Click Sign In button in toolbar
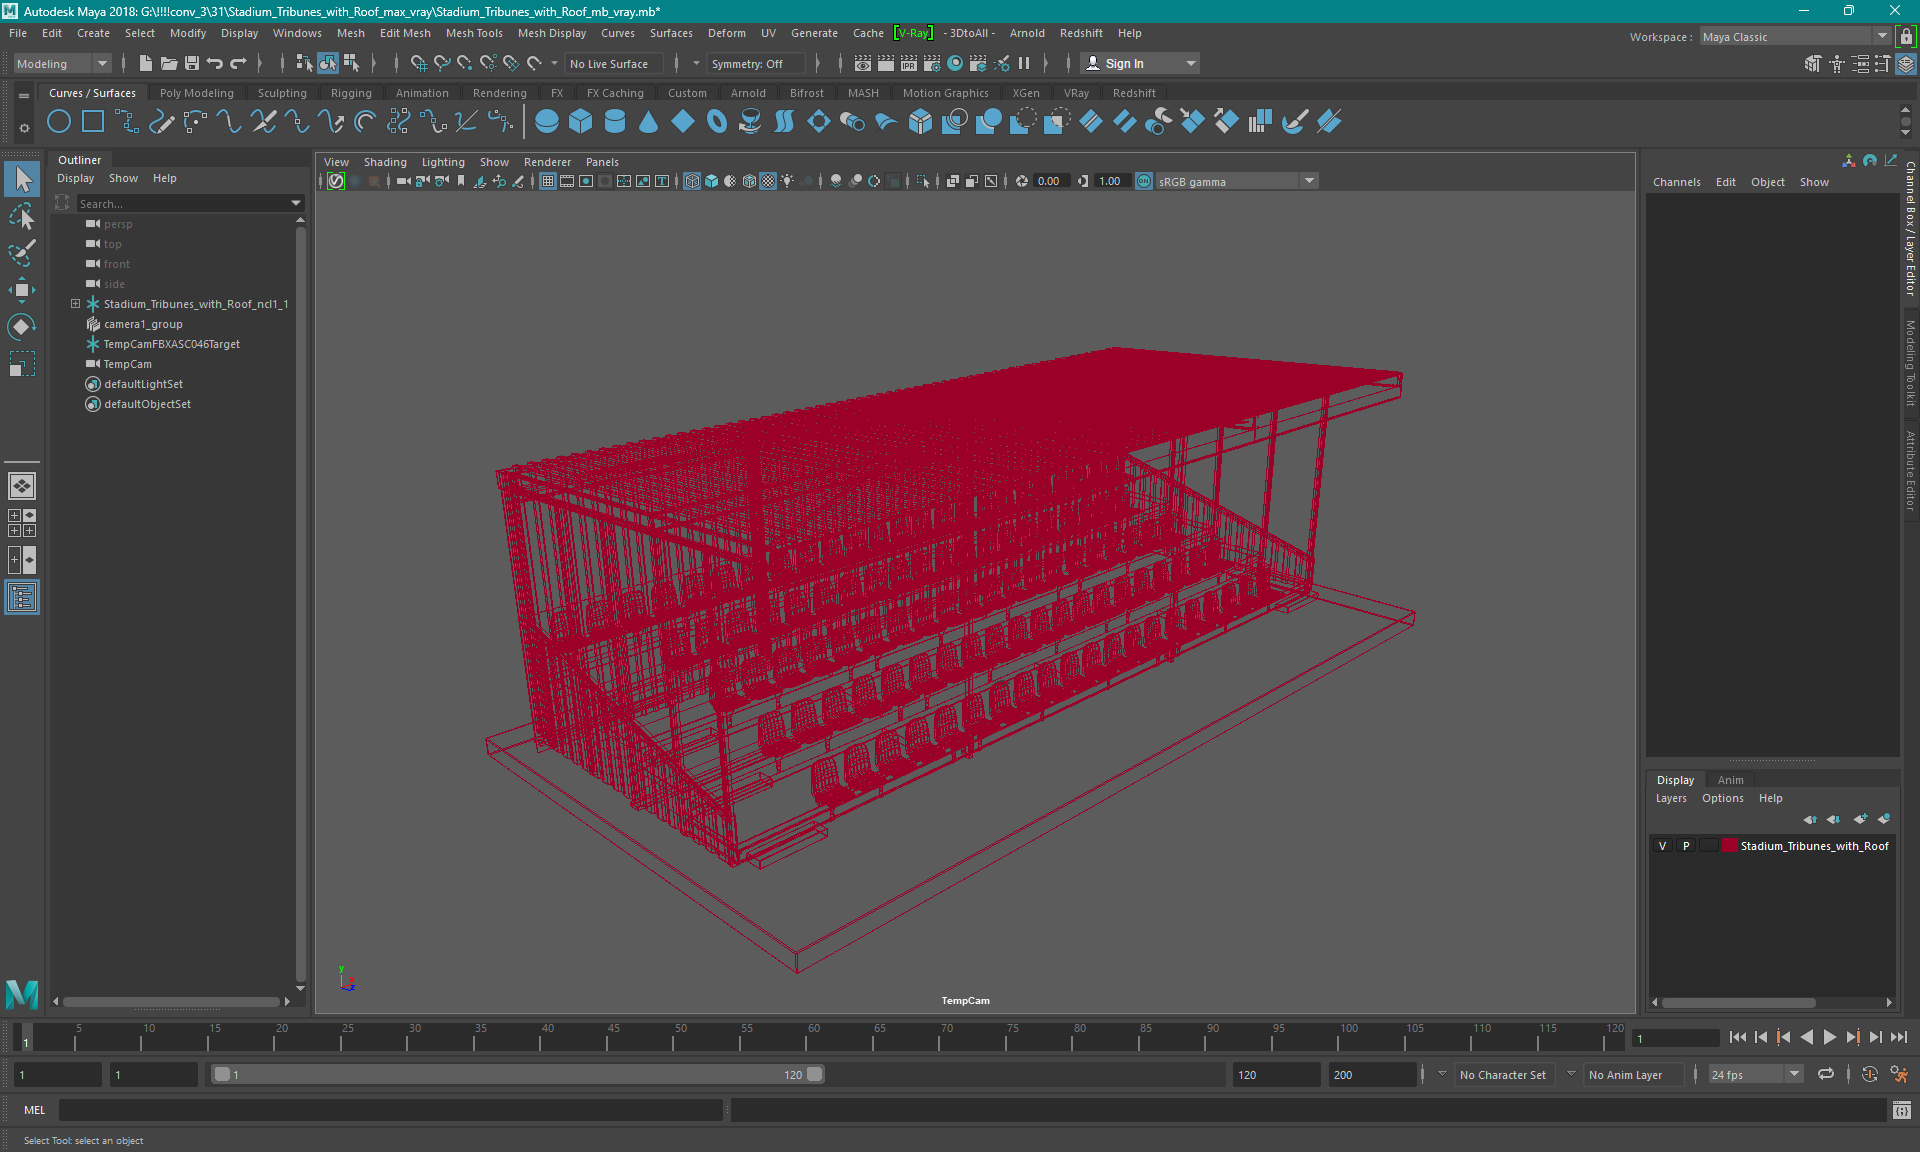Viewport: 1920px width, 1152px height. 1123,63
